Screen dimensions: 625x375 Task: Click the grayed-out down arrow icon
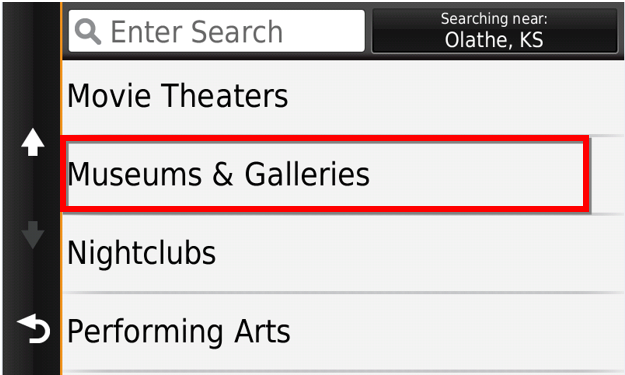33,235
